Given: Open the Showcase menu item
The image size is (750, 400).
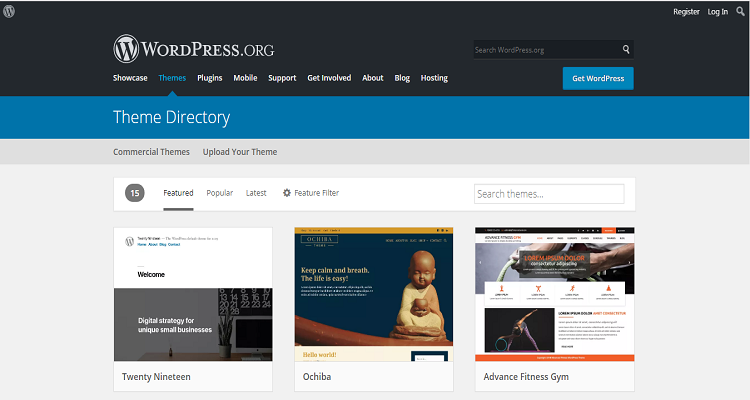Looking at the screenshot, I should click(x=130, y=78).
